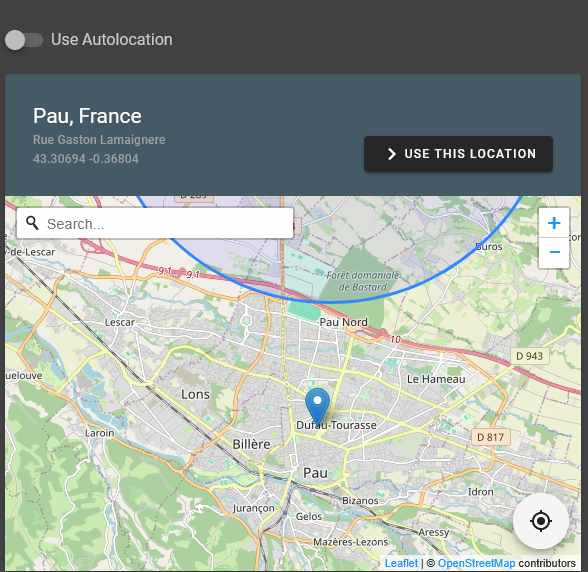
Task: Click the chevron arrow in Use This Location
Action: pos(391,154)
